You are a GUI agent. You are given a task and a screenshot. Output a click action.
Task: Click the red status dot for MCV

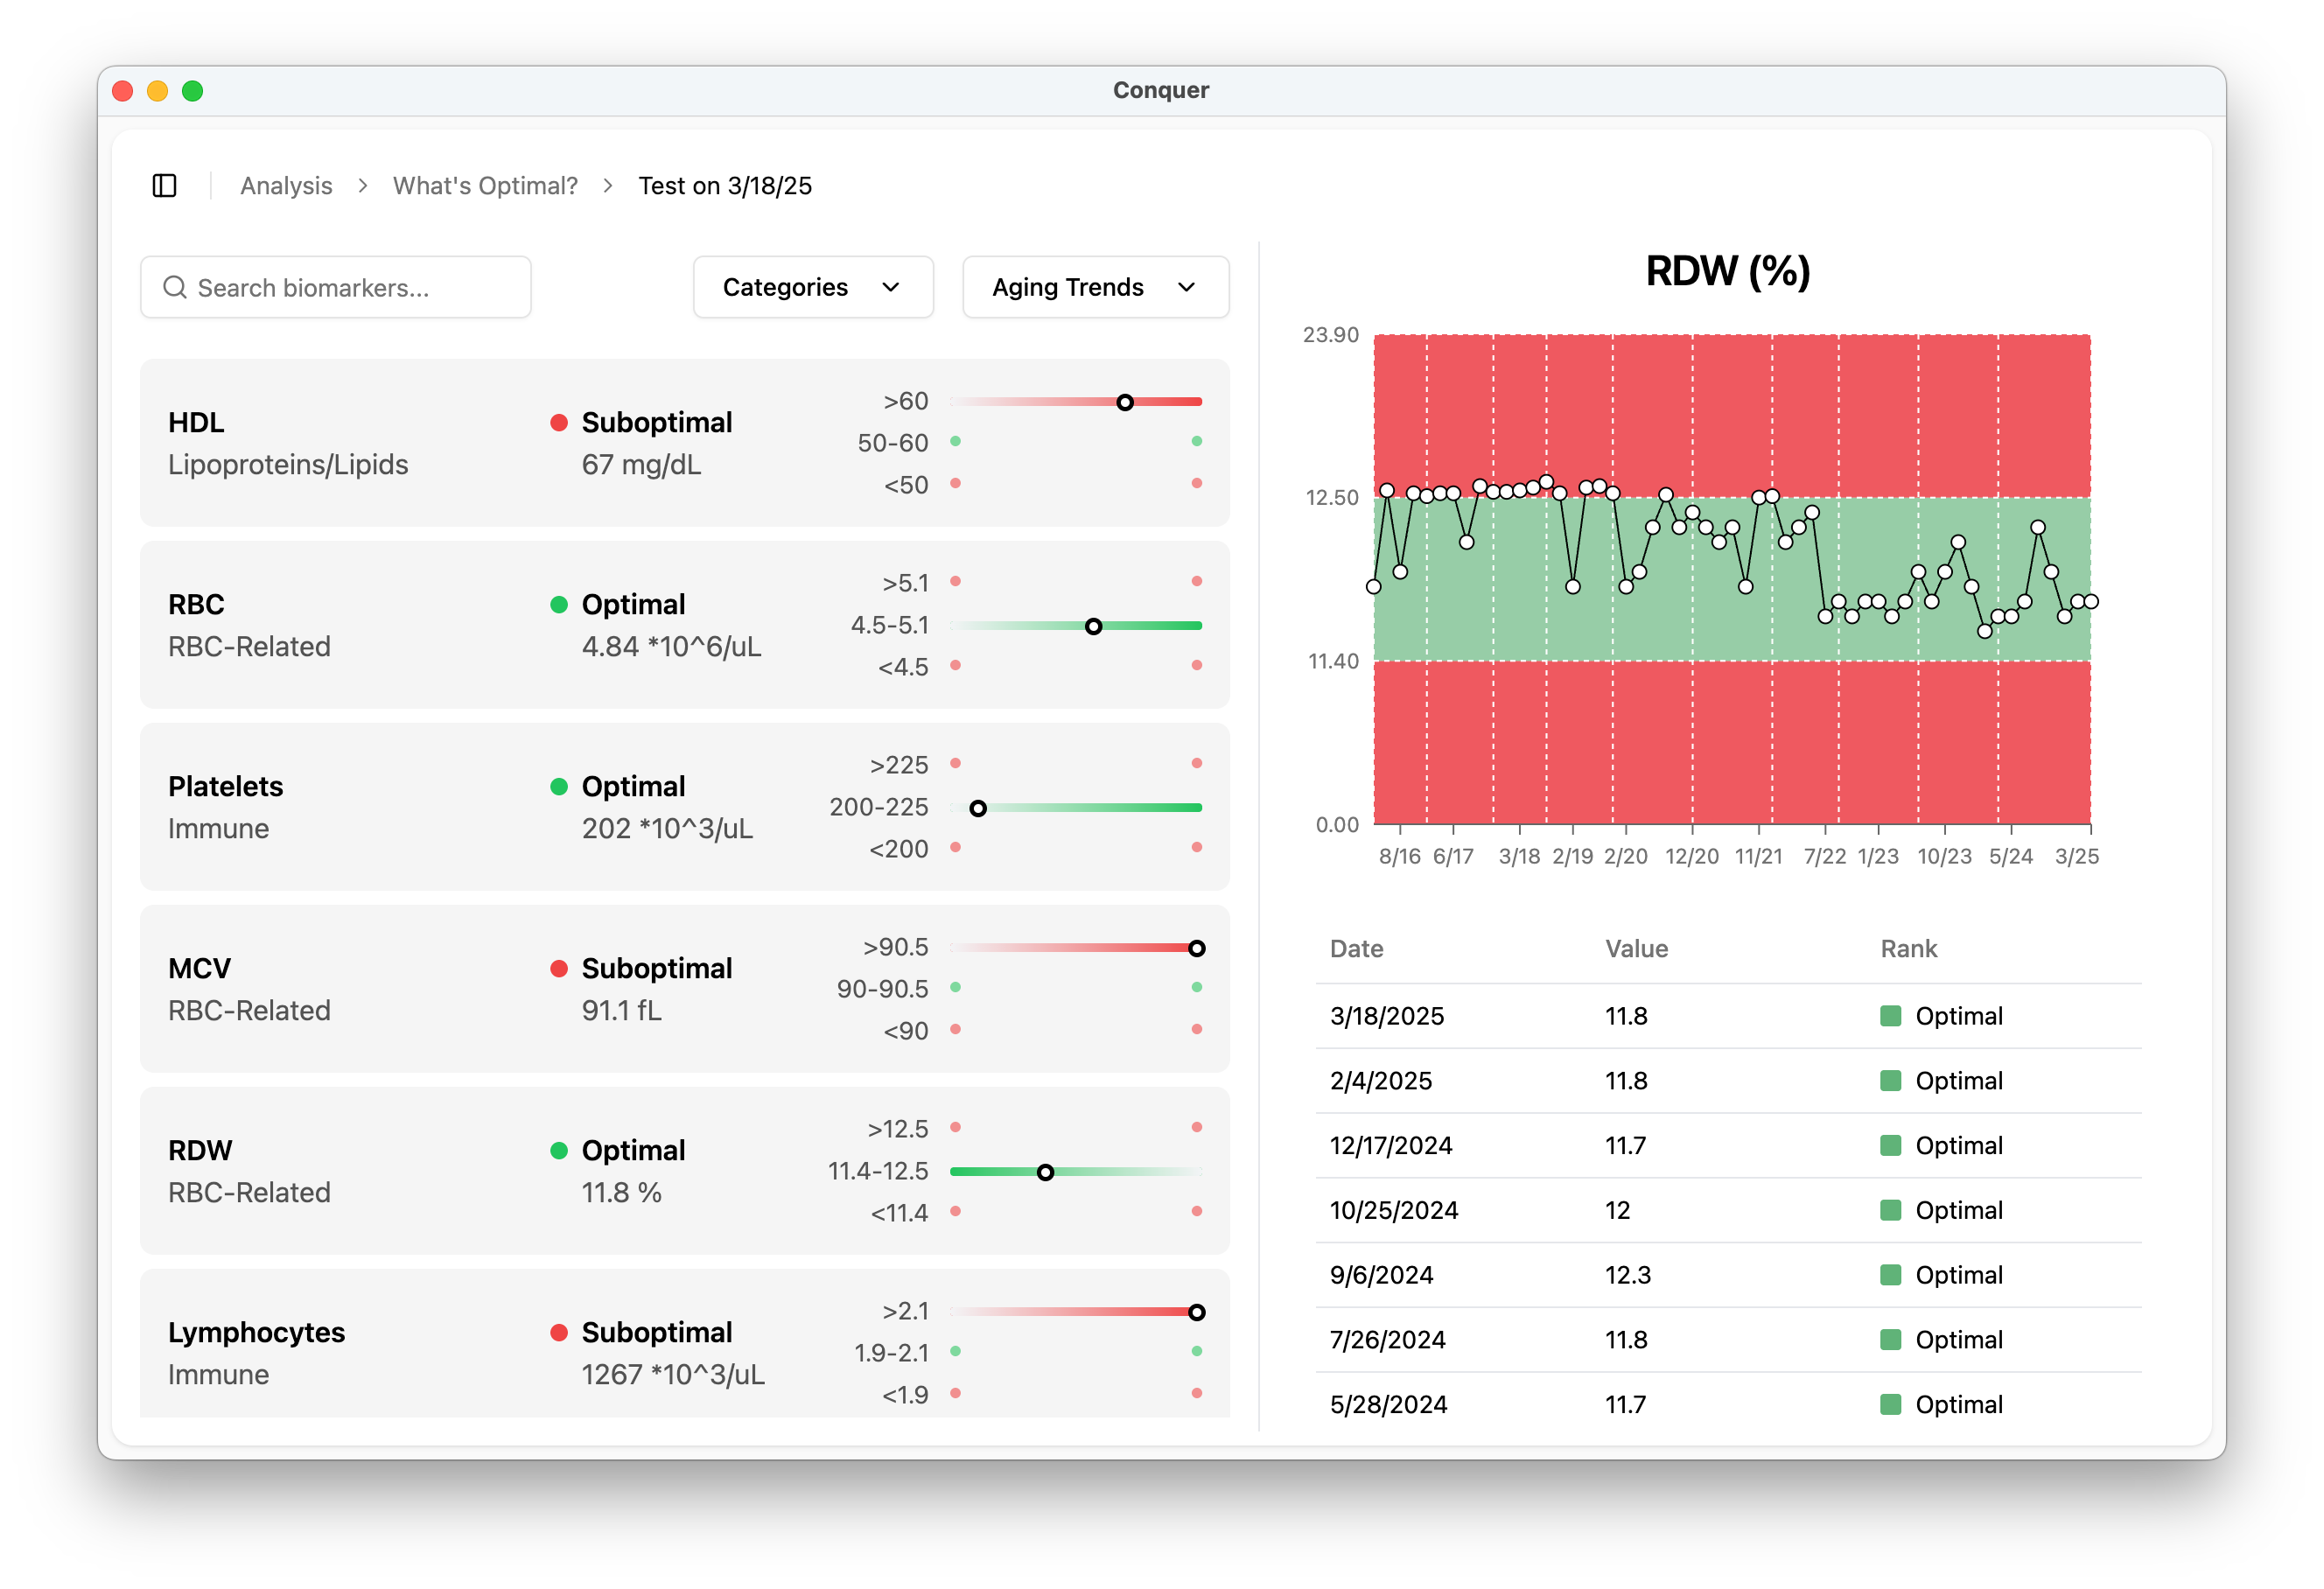coord(559,969)
